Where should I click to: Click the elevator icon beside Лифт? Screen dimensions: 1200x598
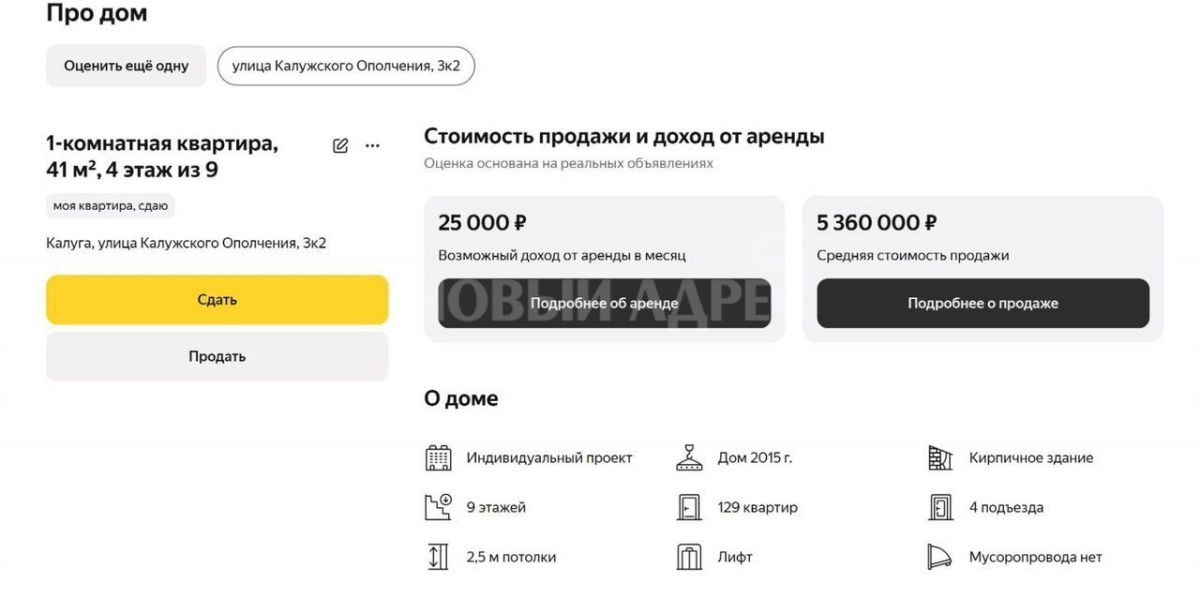[689, 557]
